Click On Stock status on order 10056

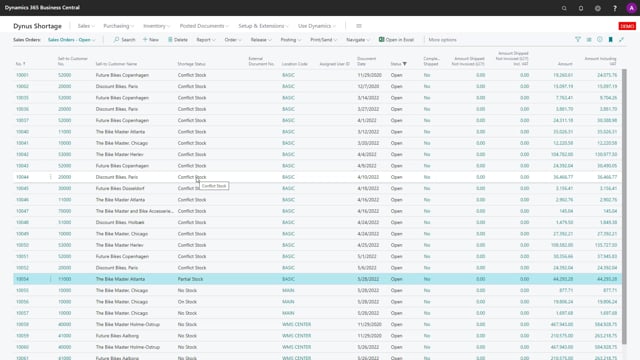pyautogui.click(x=187, y=302)
